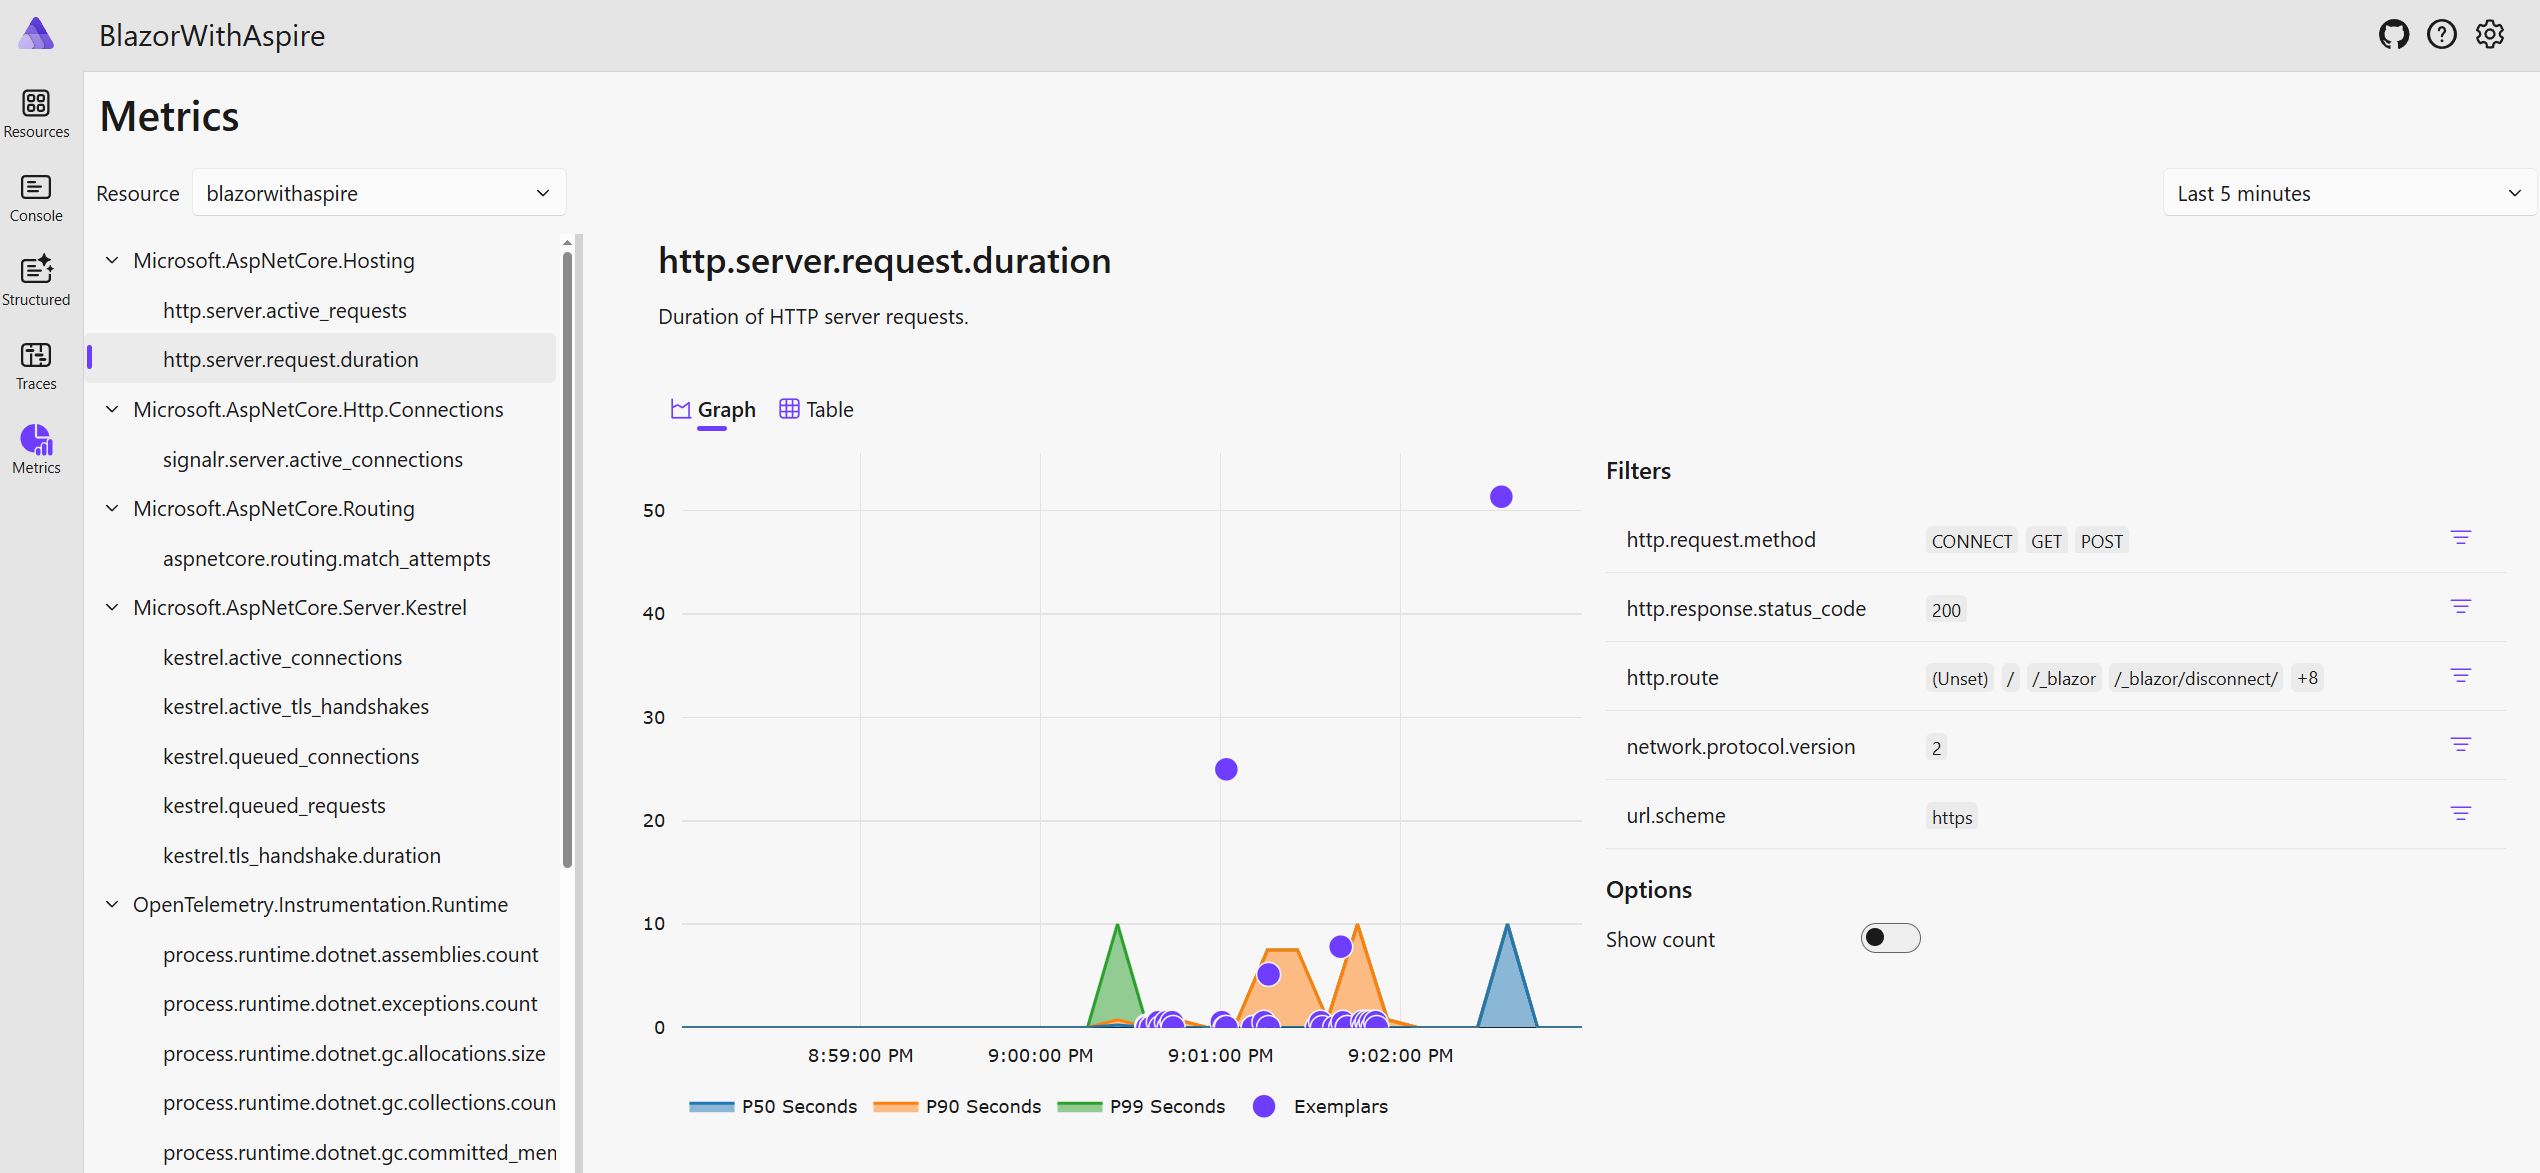
Task: Click the Graph tab icon
Action: (x=680, y=409)
